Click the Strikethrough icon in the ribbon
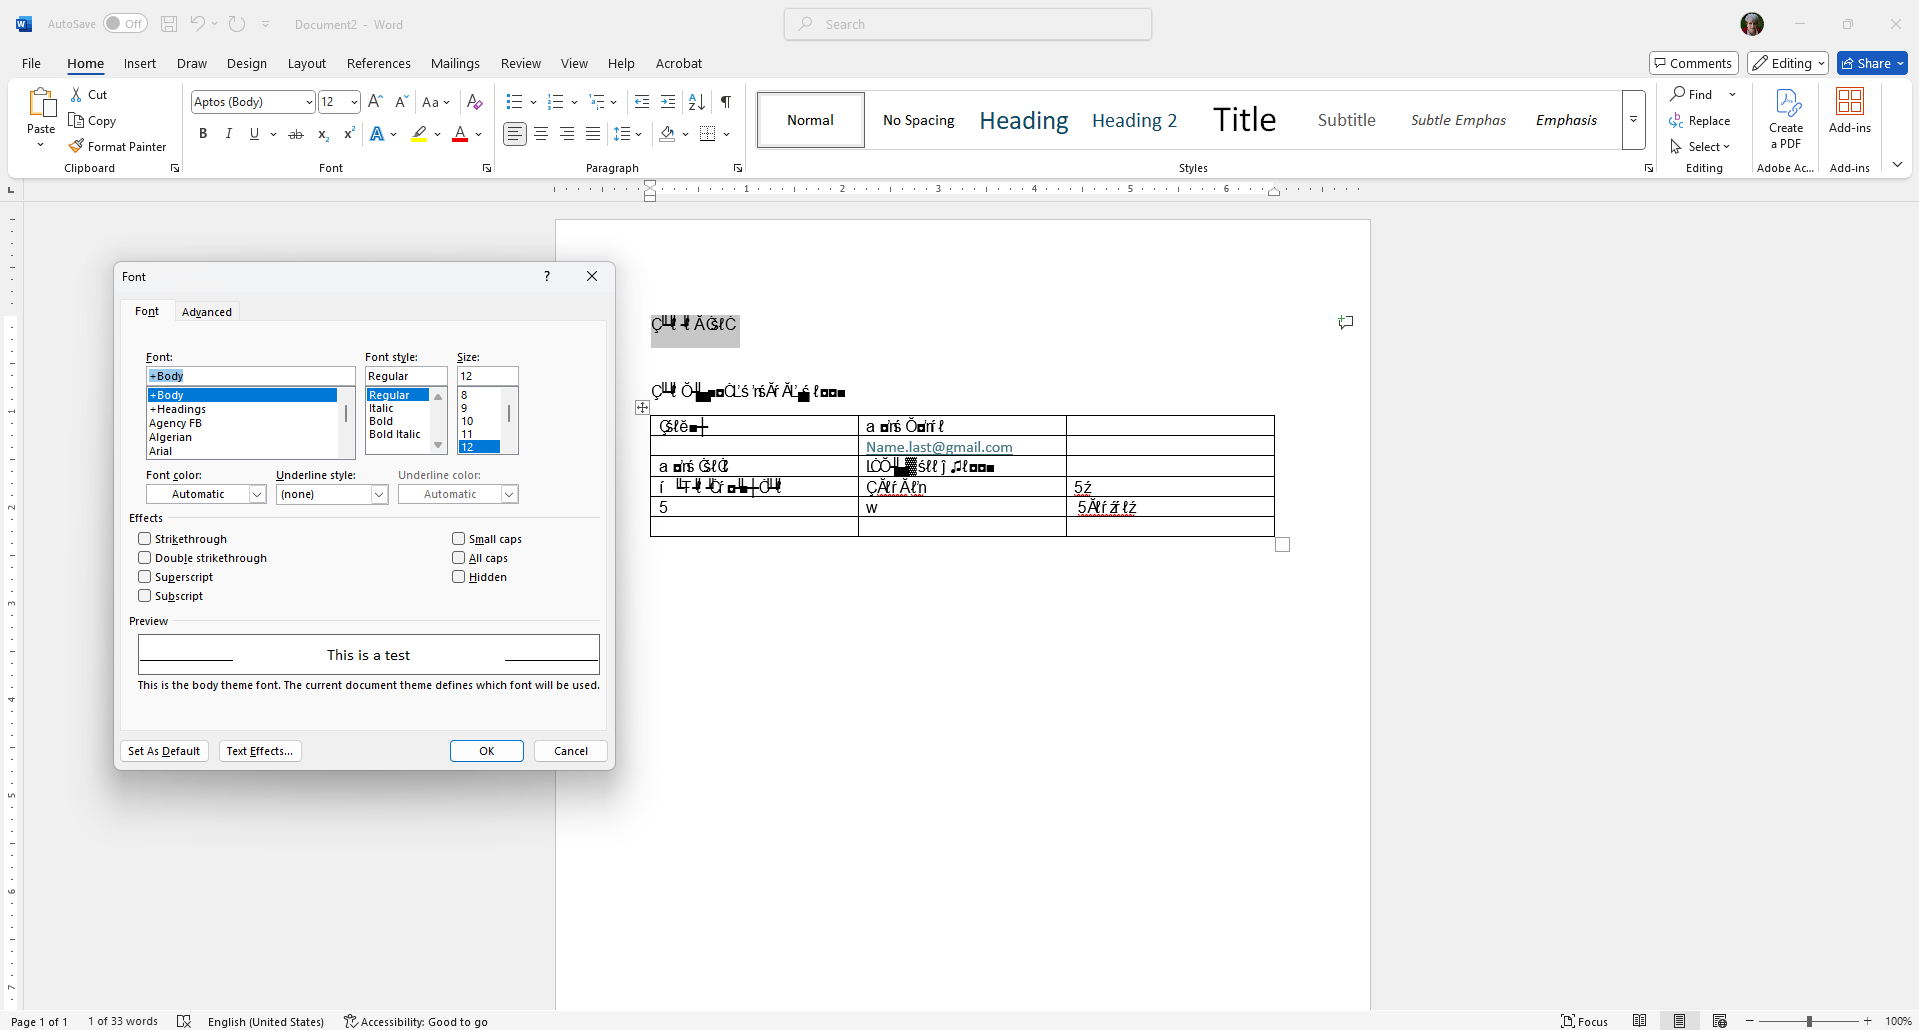The height and width of the screenshot is (1030, 1919). (295, 133)
